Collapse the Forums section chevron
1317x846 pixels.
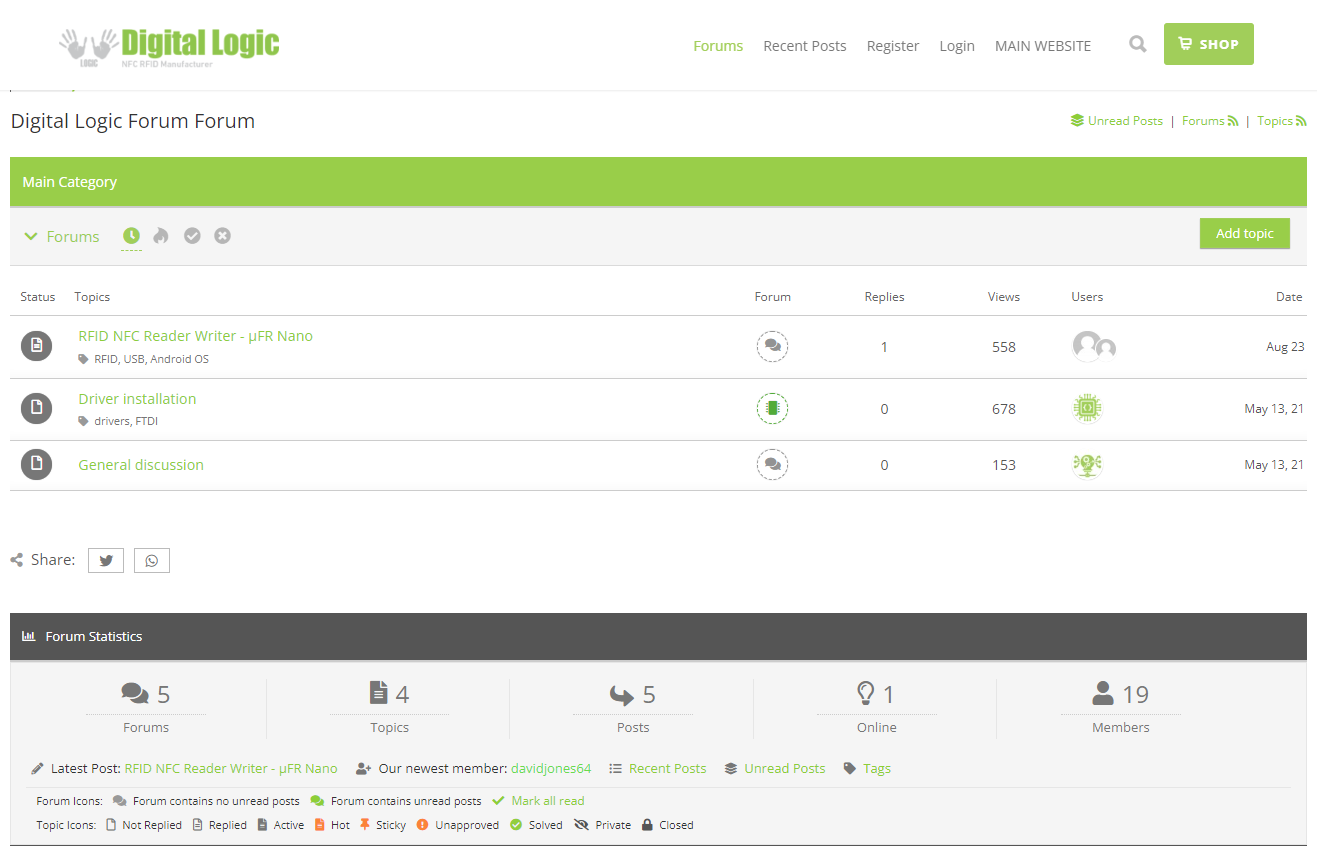coord(31,237)
